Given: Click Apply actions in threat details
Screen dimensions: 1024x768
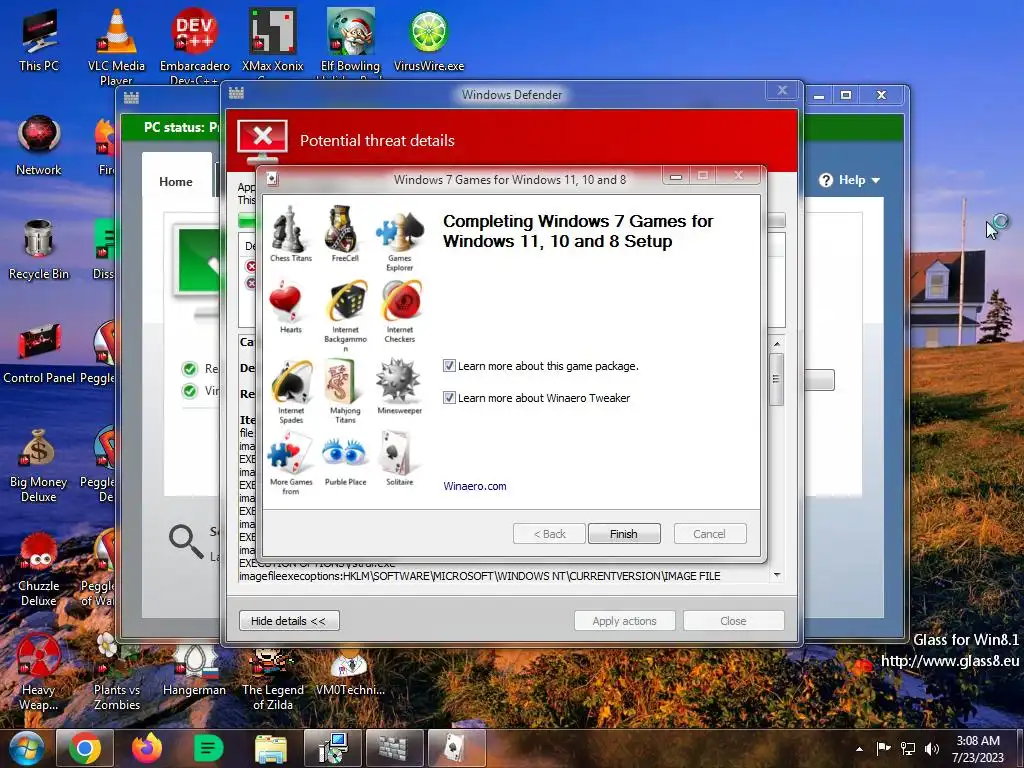Looking at the screenshot, I should [624, 620].
